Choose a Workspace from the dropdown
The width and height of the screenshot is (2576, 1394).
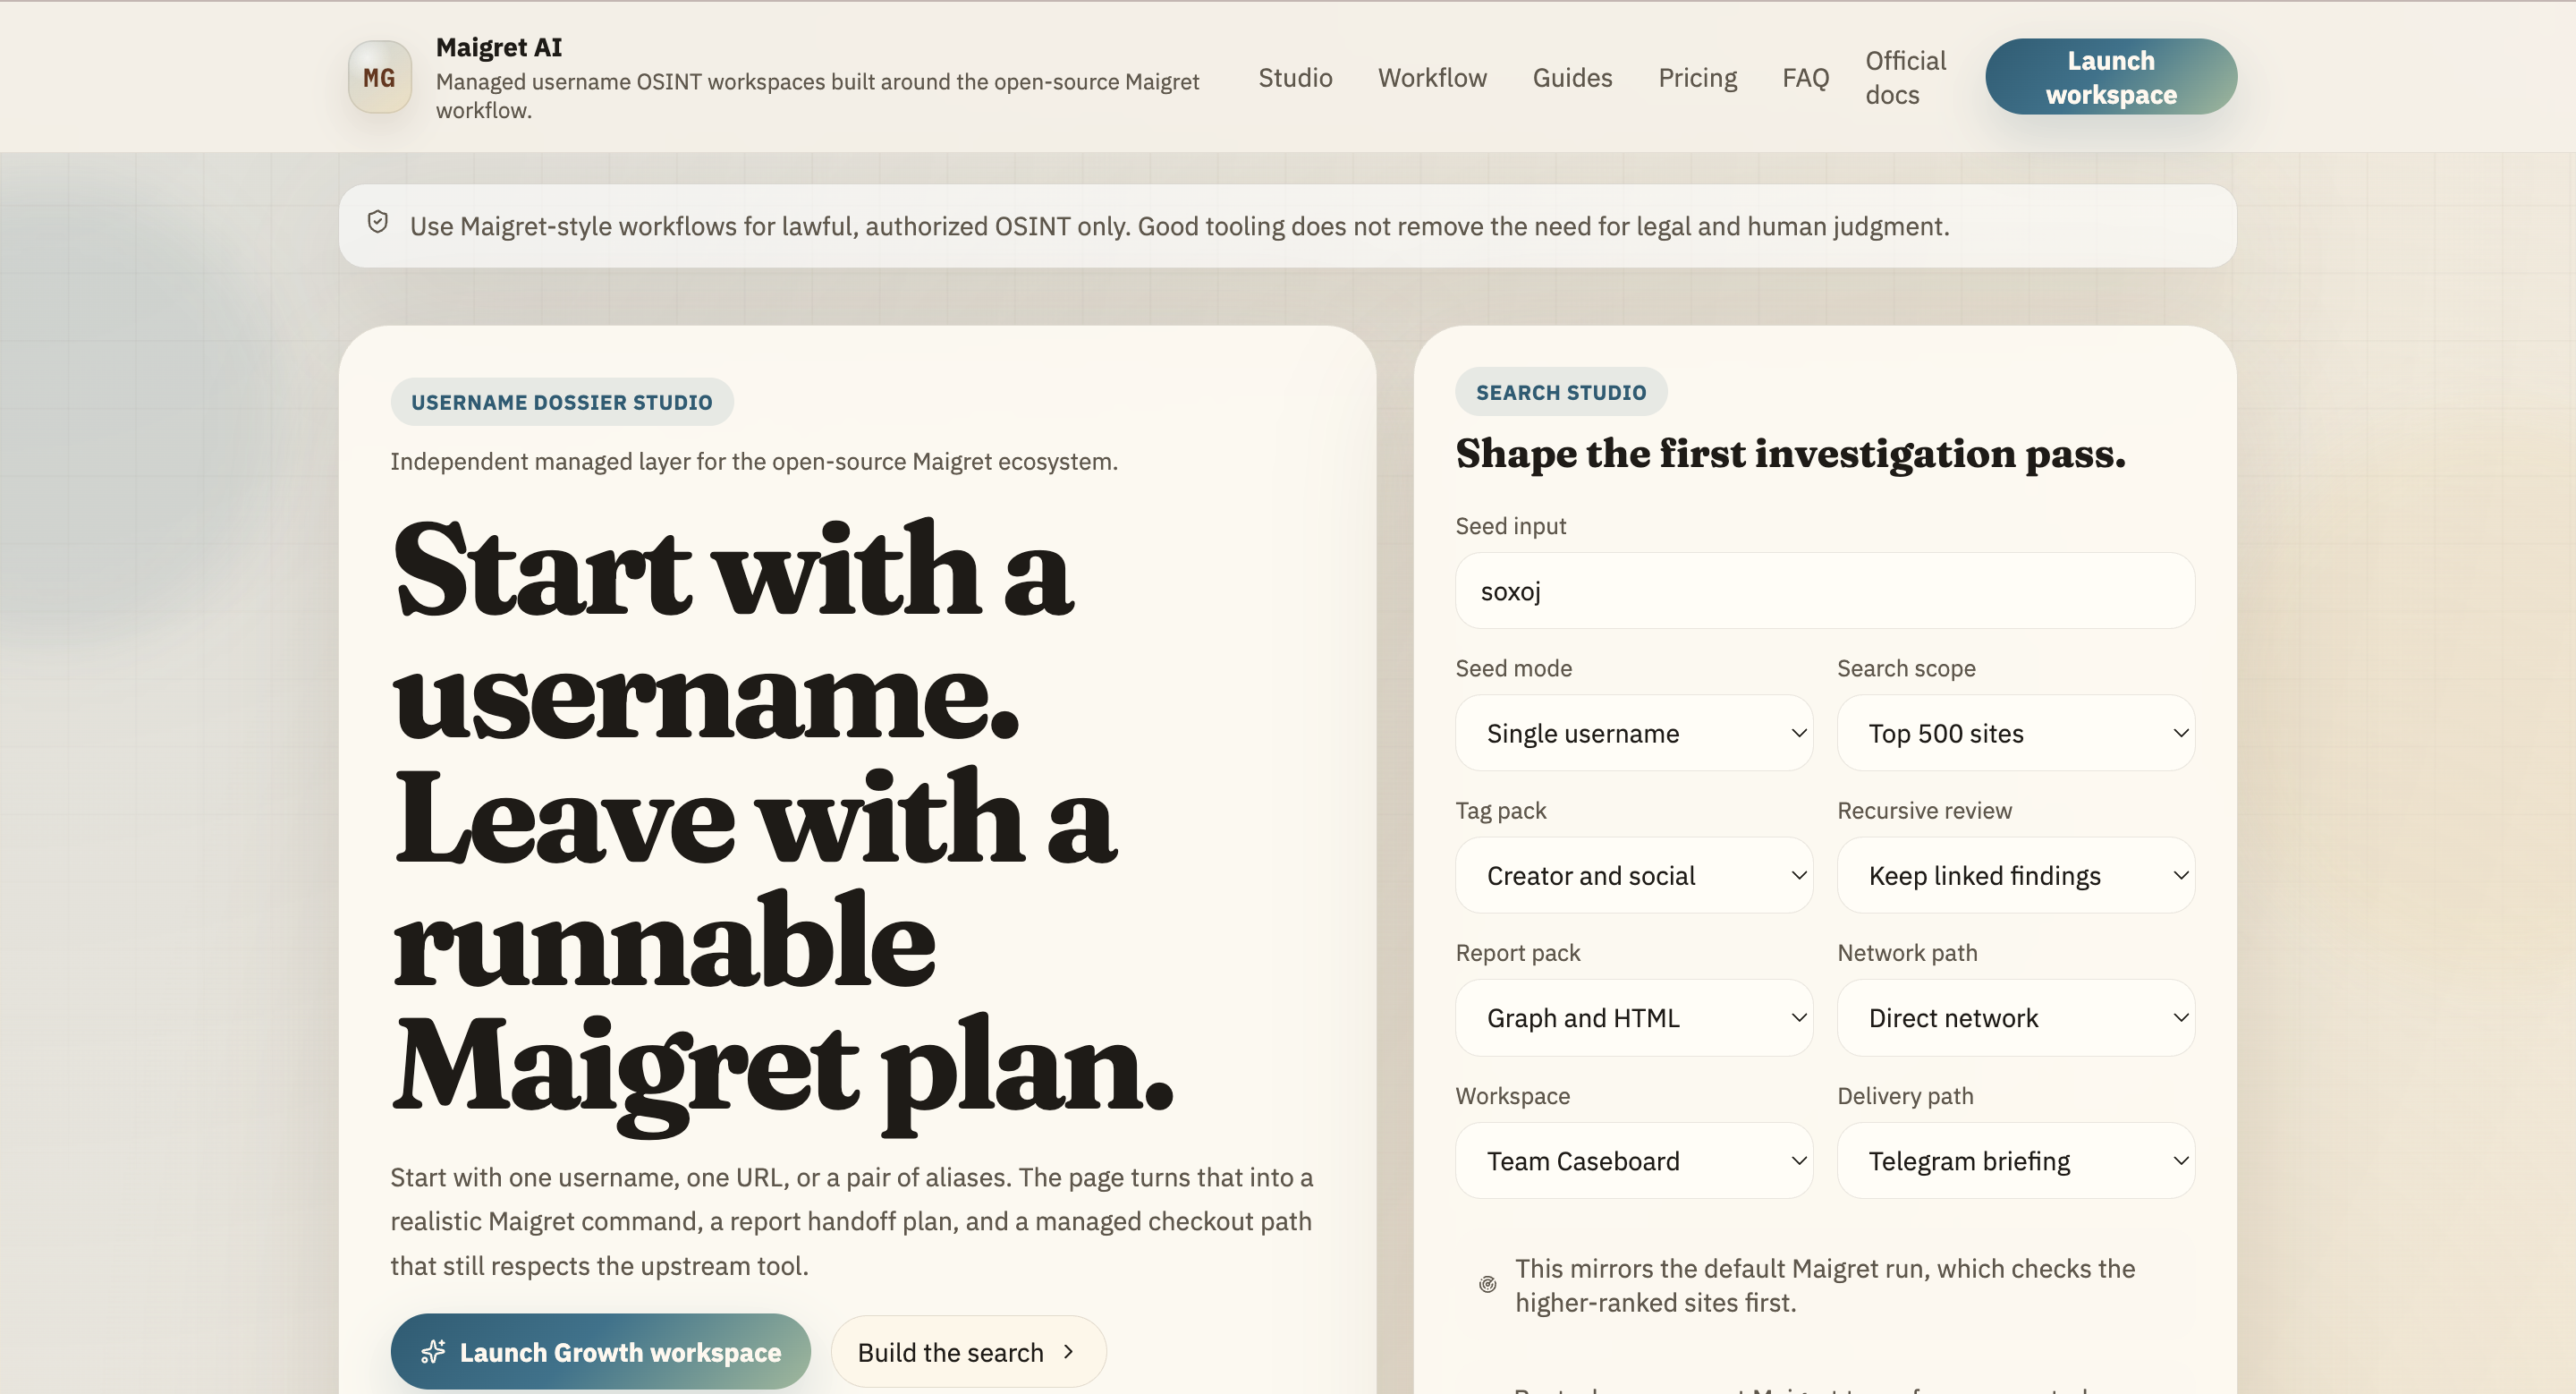pyautogui.click(x=1634, y=1161)
